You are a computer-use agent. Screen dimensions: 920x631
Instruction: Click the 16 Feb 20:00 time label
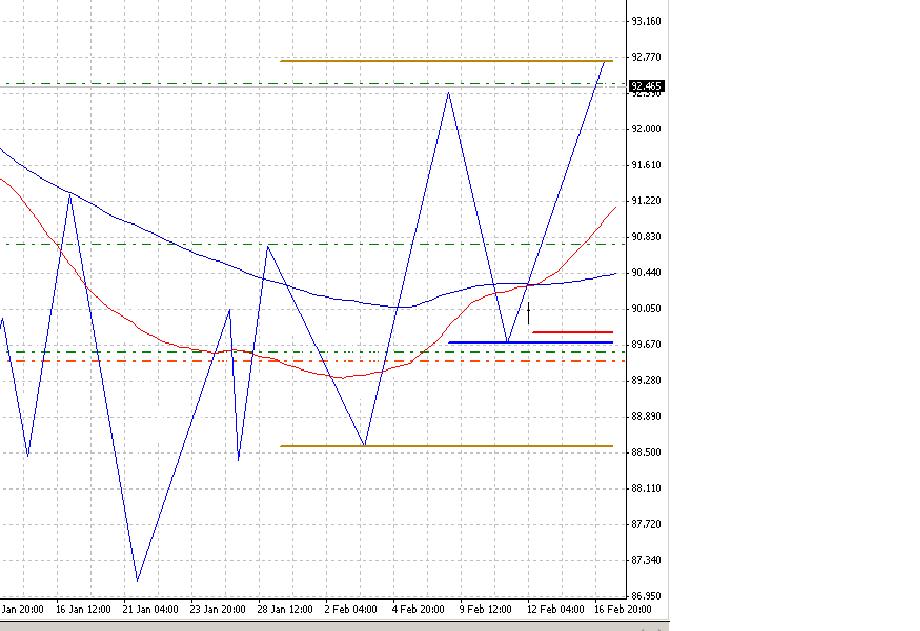(622, 609)
